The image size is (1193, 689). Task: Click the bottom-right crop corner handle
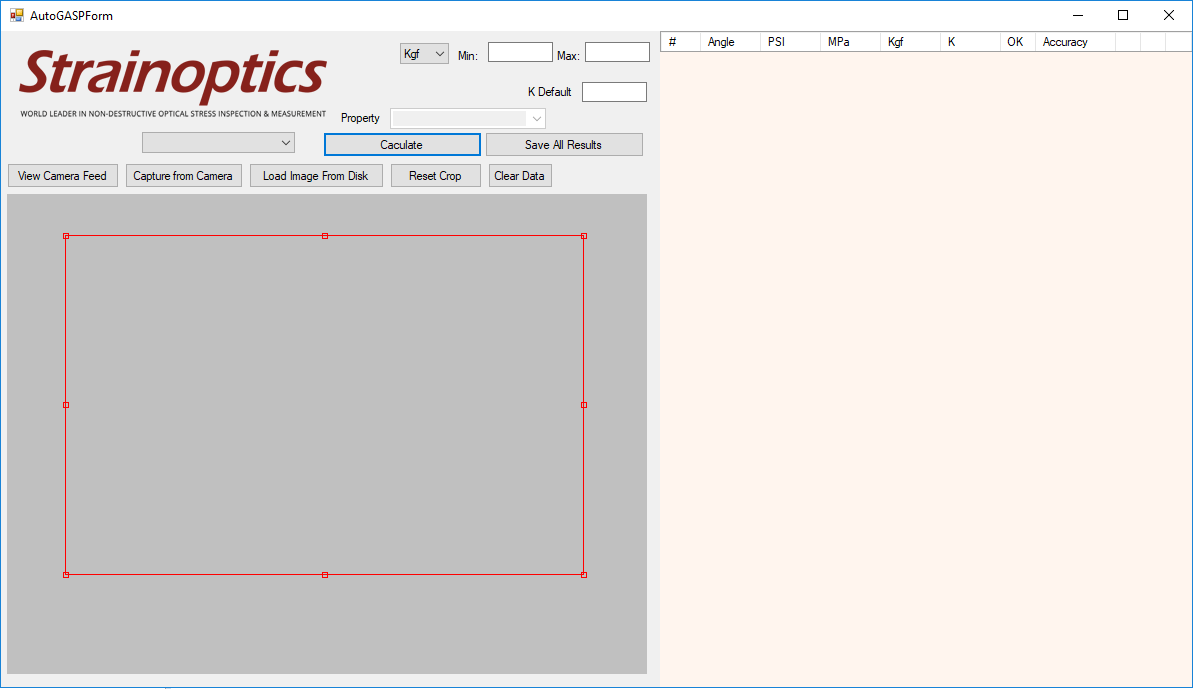pos(584,575)
